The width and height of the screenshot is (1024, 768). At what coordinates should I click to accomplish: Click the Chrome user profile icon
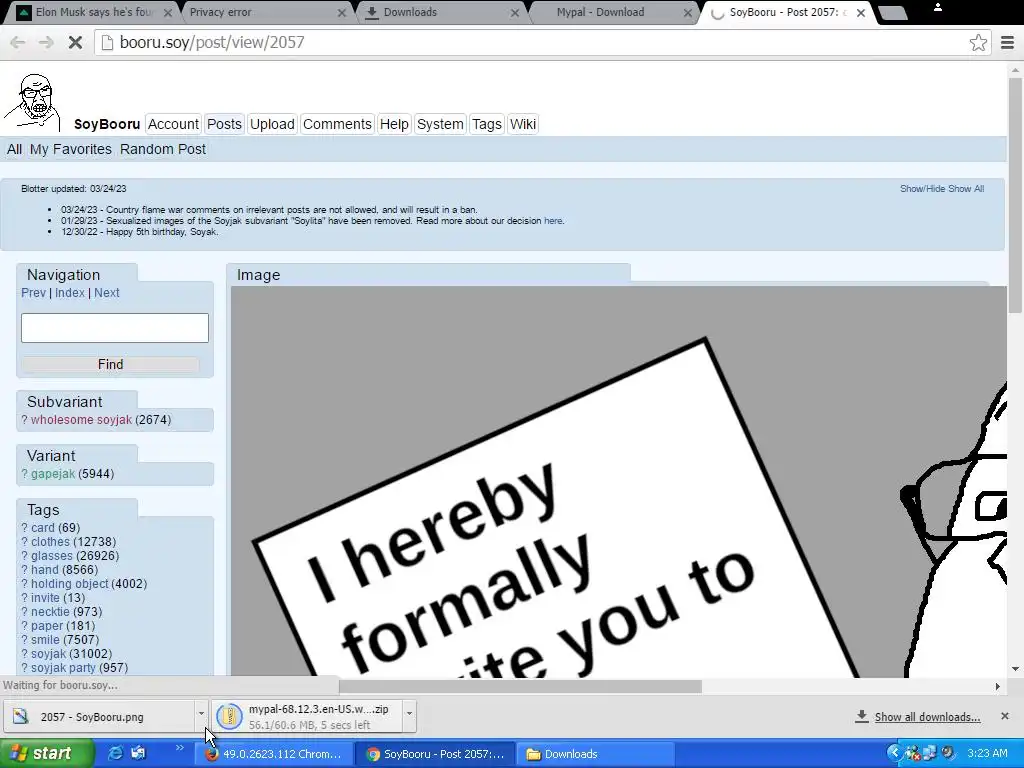tap(938, 7)
